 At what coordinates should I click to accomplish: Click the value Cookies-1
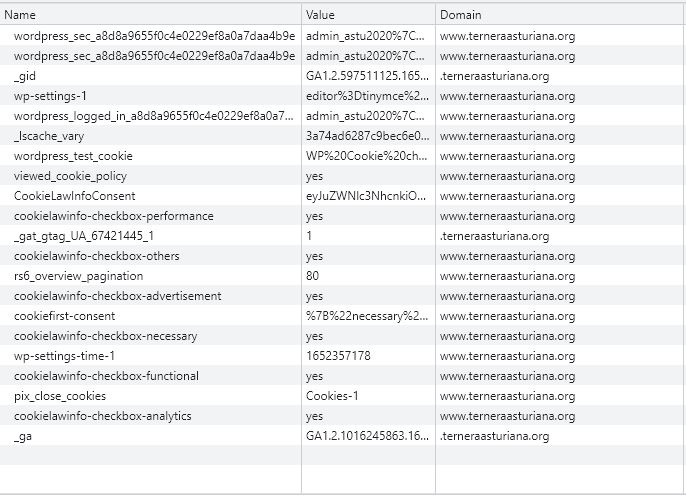(x=332, y=396)
